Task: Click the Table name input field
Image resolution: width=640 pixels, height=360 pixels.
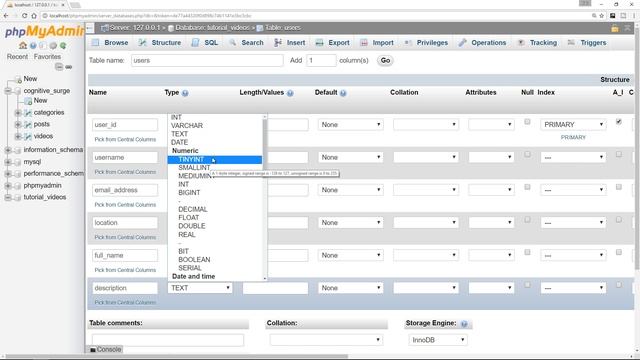Action: 207,60
